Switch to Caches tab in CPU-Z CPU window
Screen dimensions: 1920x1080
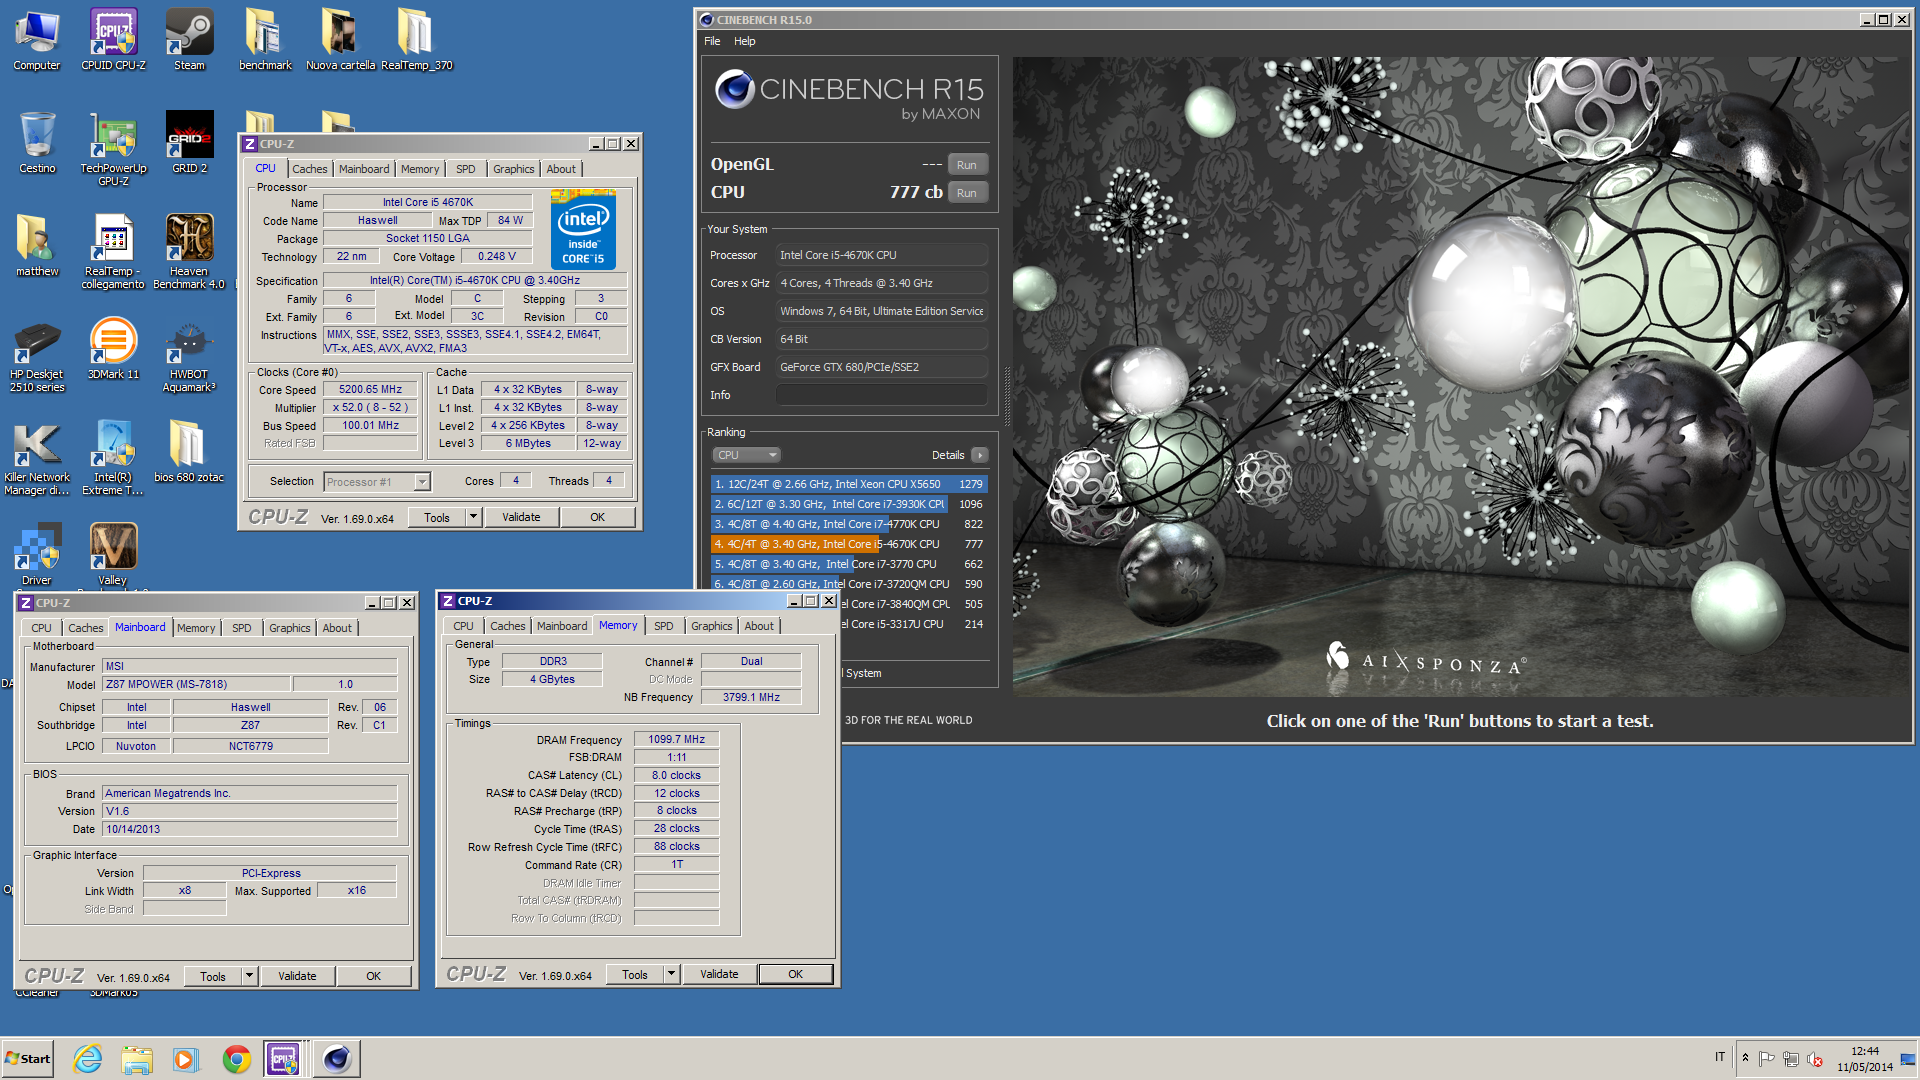pyautogui.click(x=309, y=169)
